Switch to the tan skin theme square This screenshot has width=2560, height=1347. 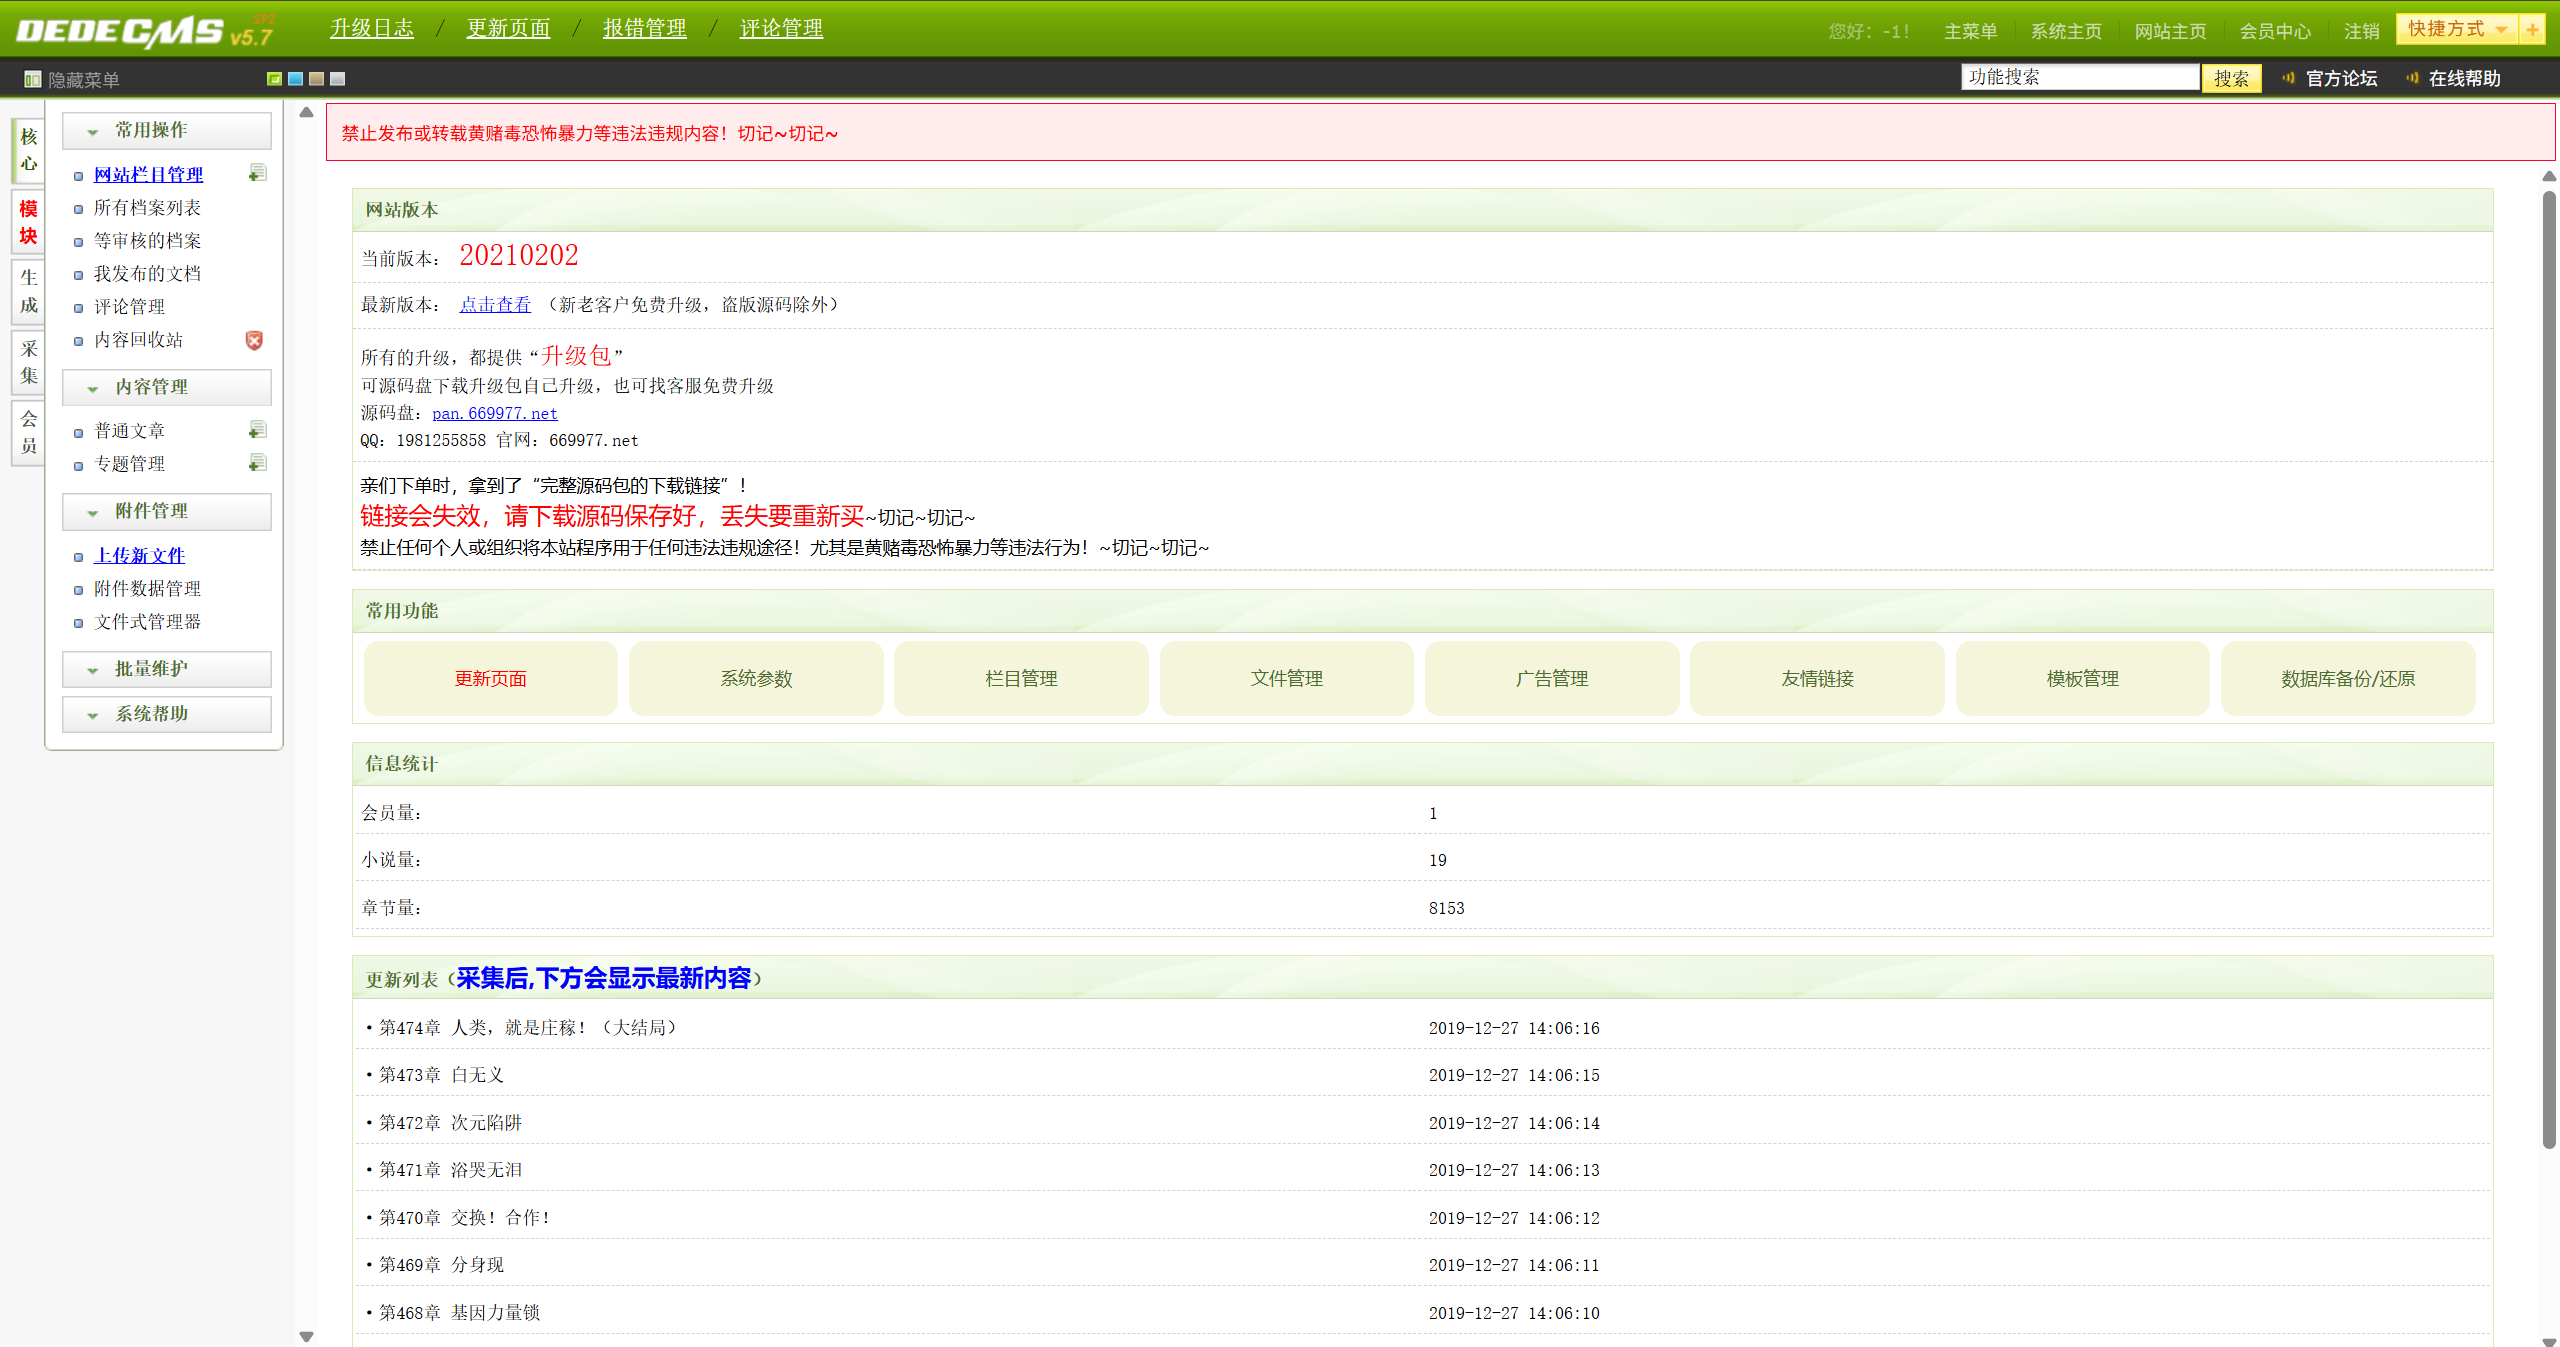point(316,79)
